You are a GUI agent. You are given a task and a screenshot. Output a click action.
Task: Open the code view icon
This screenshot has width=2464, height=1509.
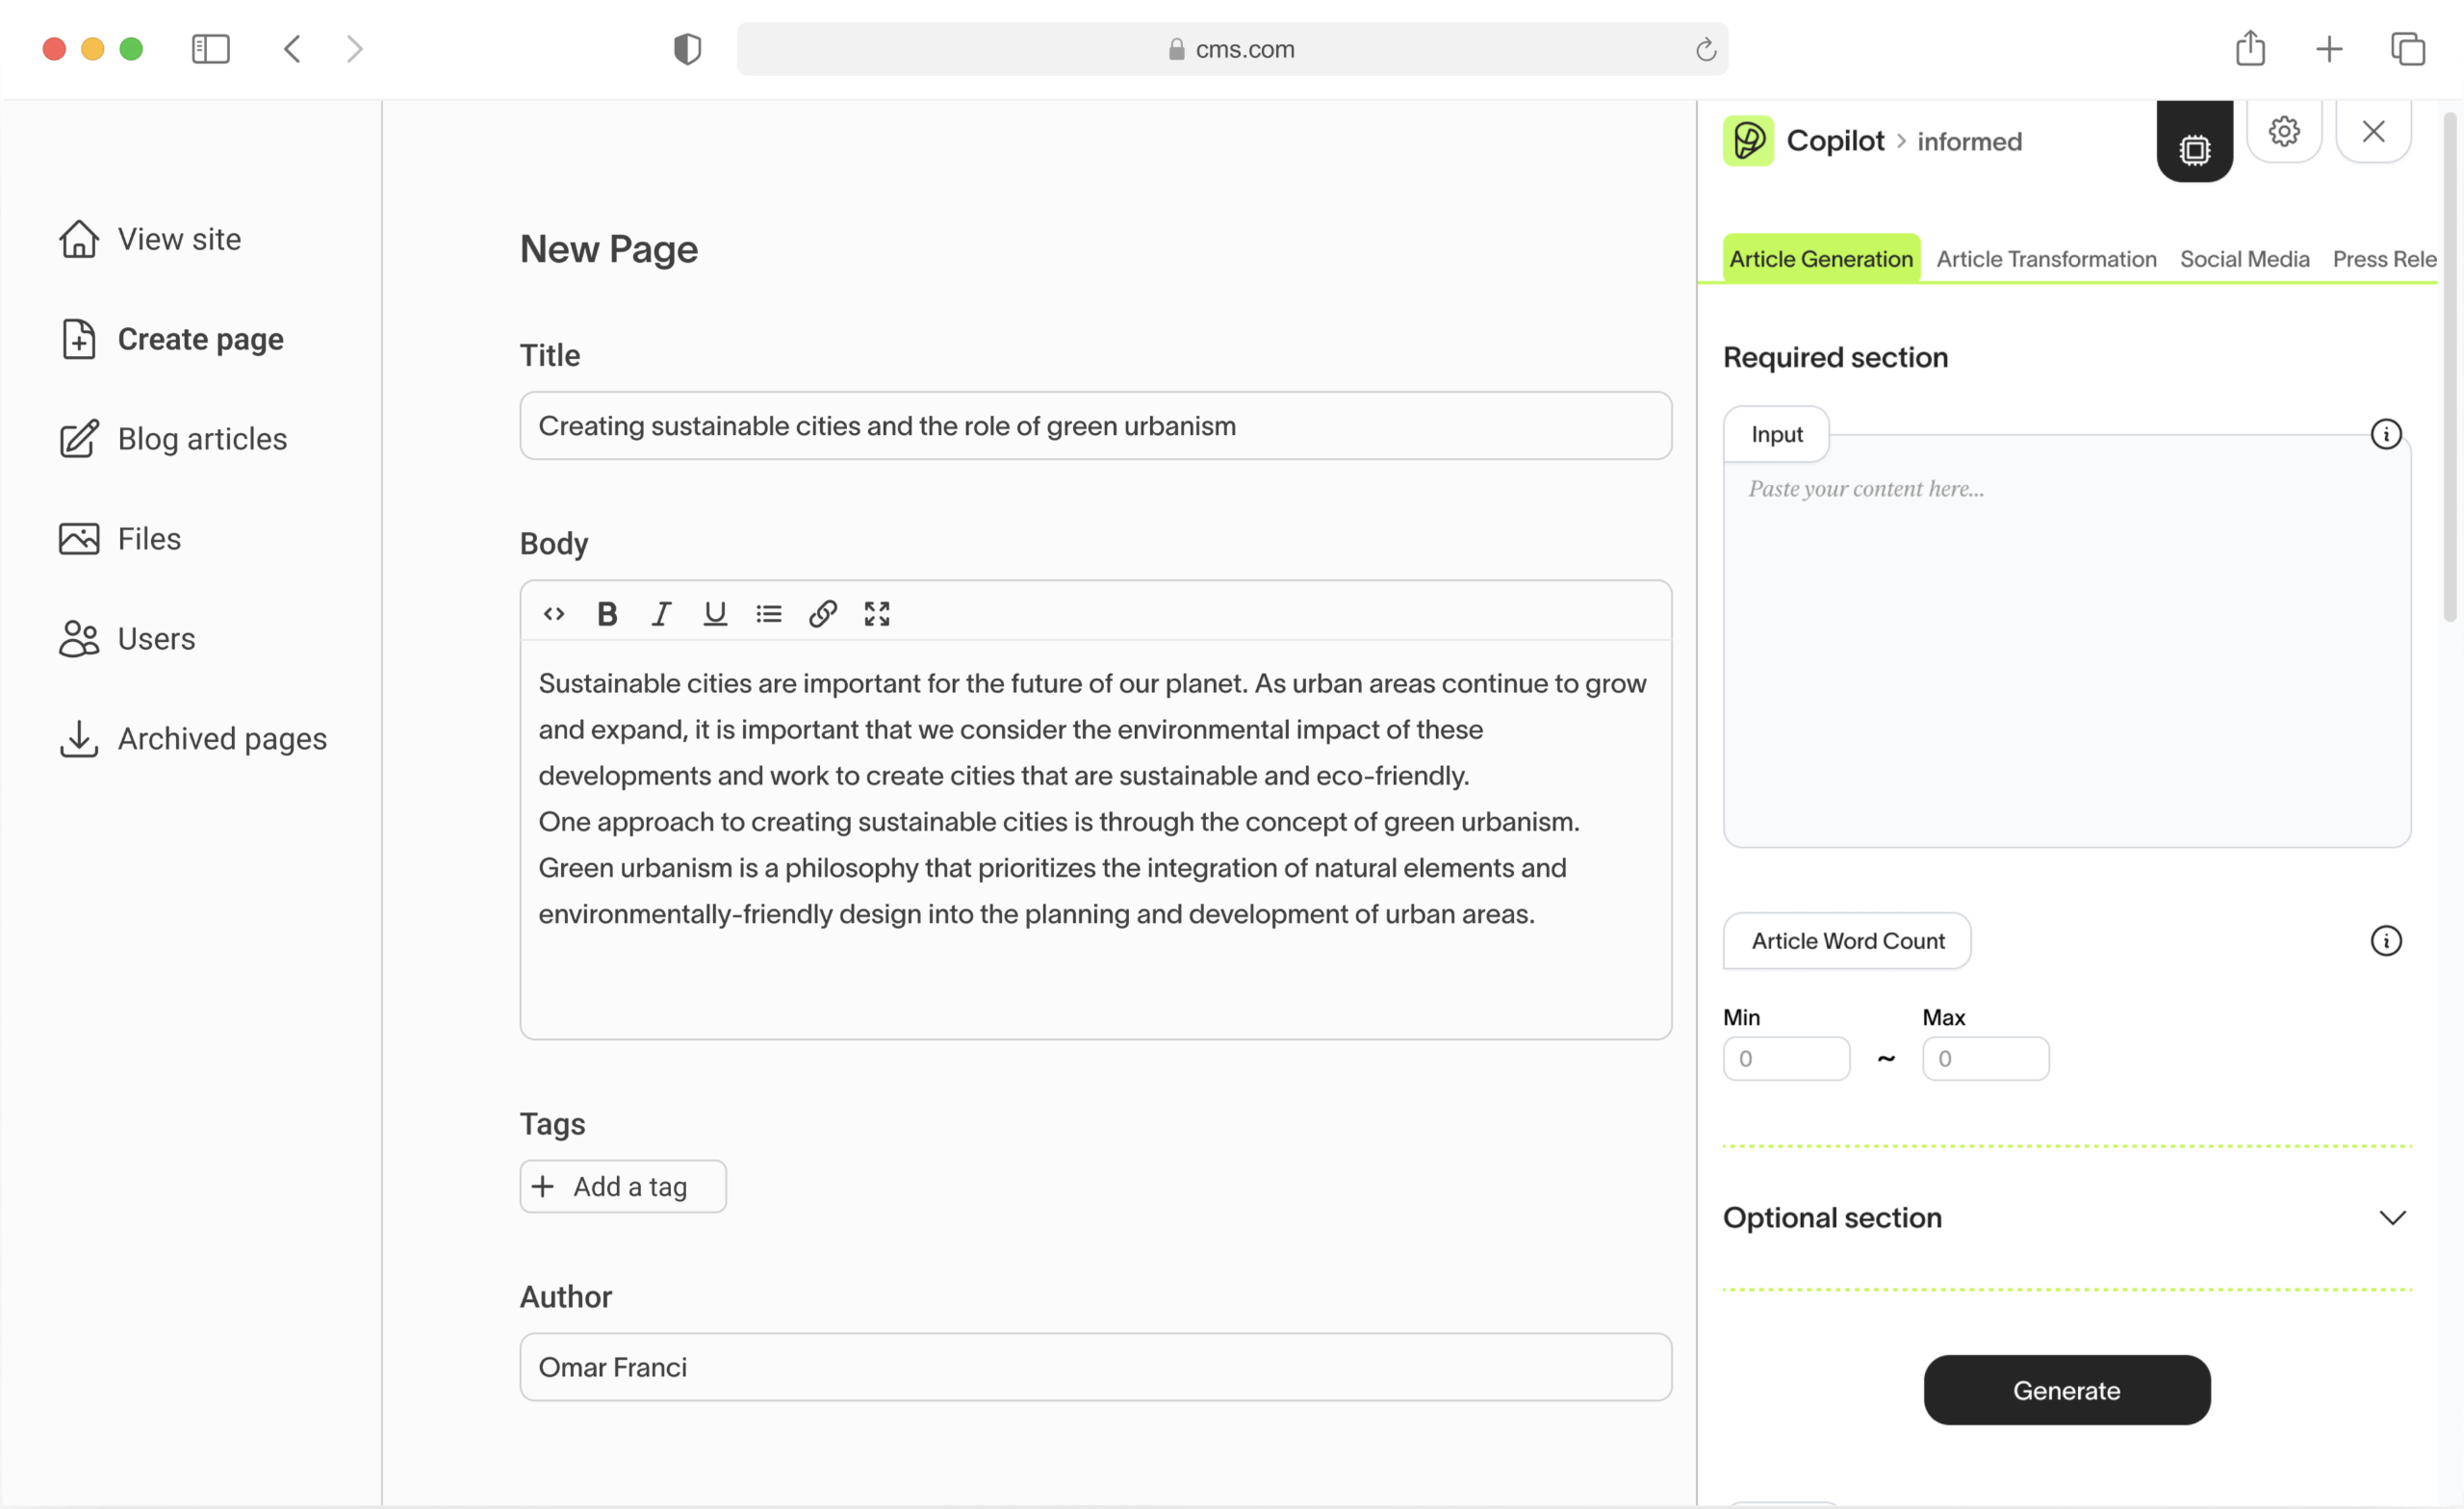click(554, 614)
